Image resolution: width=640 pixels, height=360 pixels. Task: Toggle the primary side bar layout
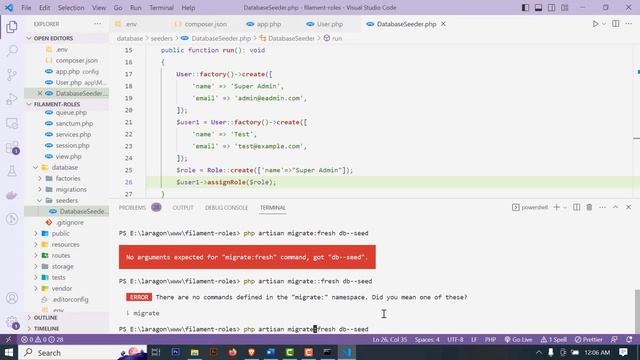coord(525,8)
